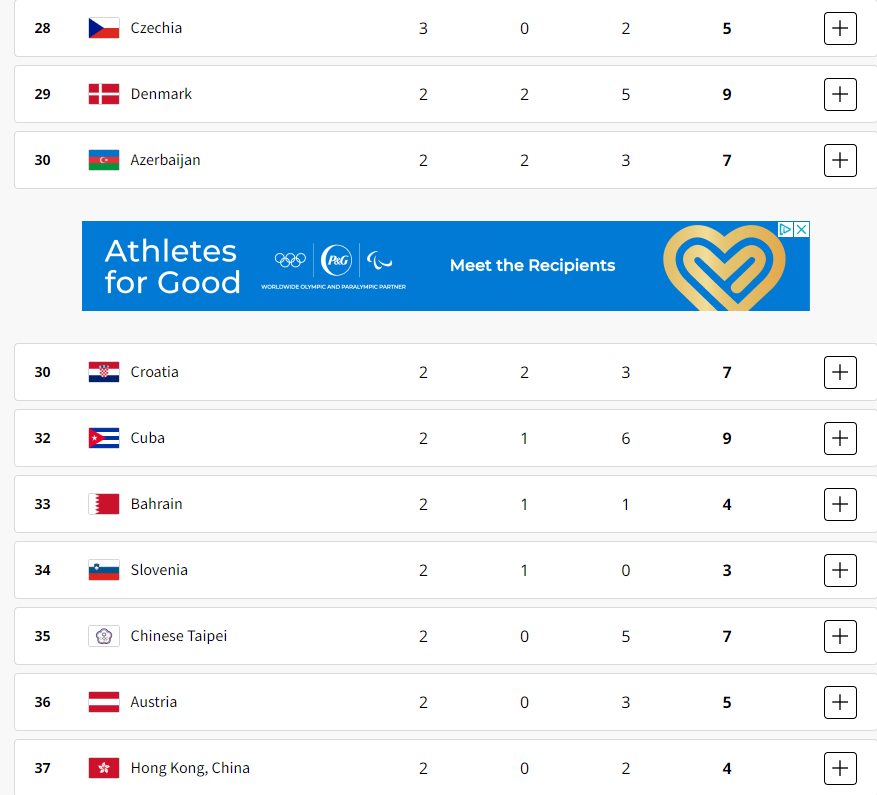Expand Slovenia medal details
The width and height of the screenshot is (877, 795).
(840, 570)
